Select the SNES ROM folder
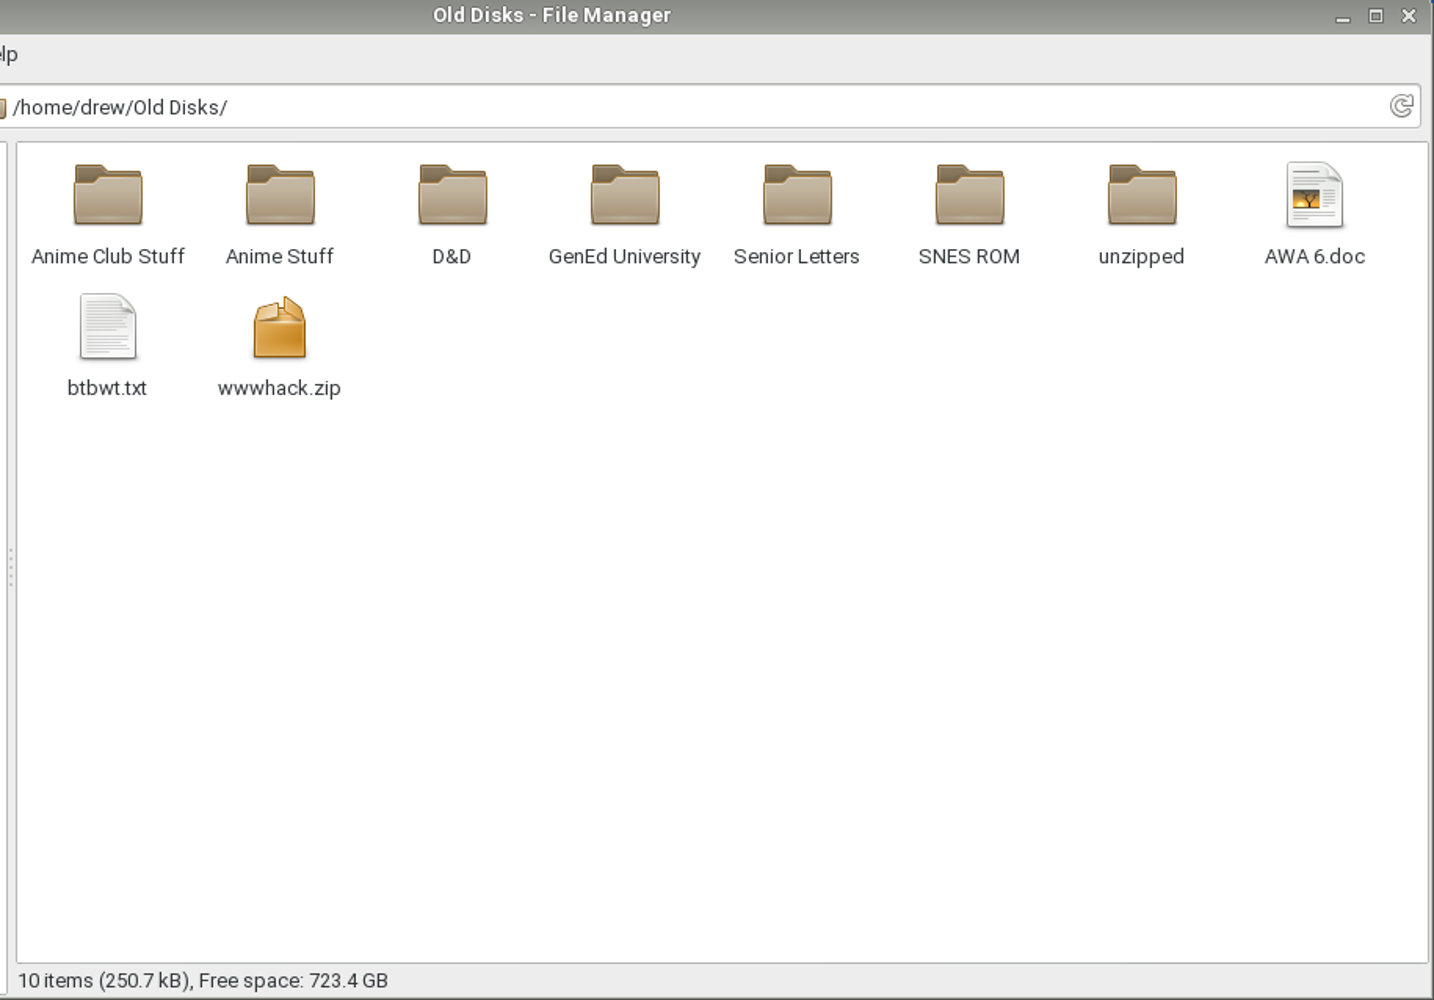 coord(969,196)
